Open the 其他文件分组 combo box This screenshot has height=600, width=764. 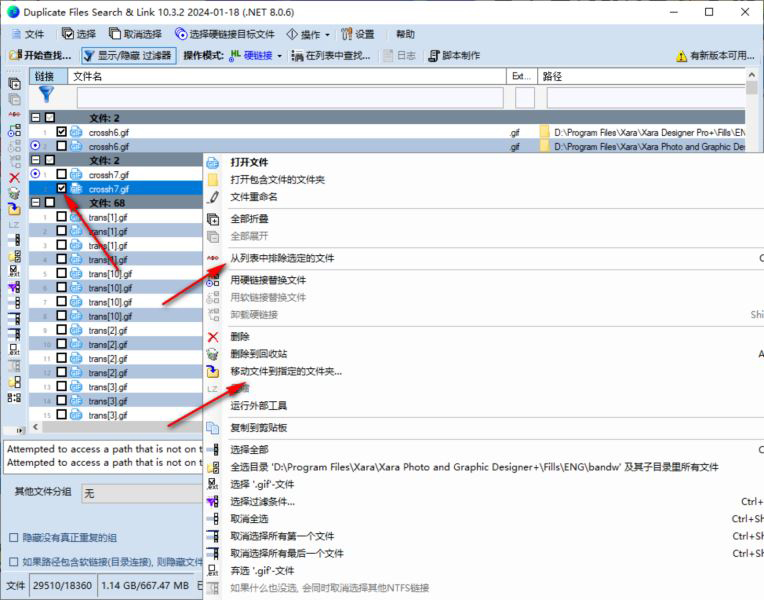coord(142,493)
